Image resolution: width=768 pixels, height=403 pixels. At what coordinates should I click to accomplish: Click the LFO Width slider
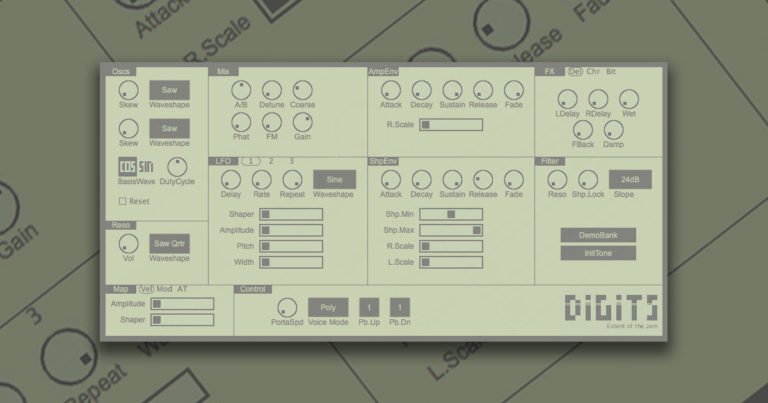(291, 262)
